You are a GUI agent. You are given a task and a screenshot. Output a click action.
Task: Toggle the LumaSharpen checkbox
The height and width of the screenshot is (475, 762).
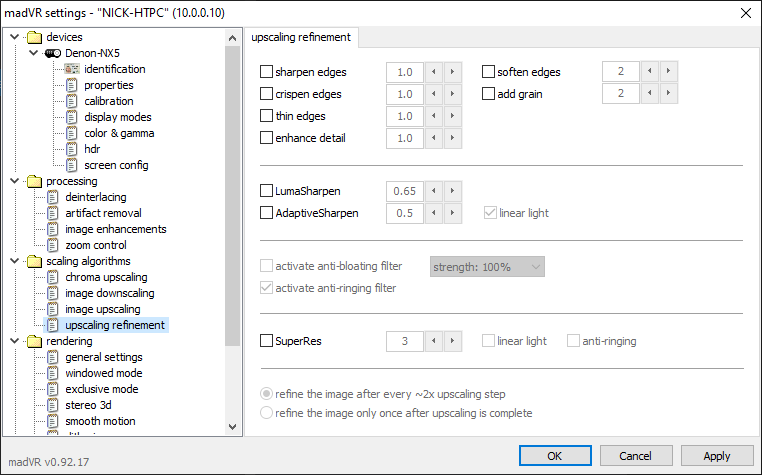(x=266, y=190)
